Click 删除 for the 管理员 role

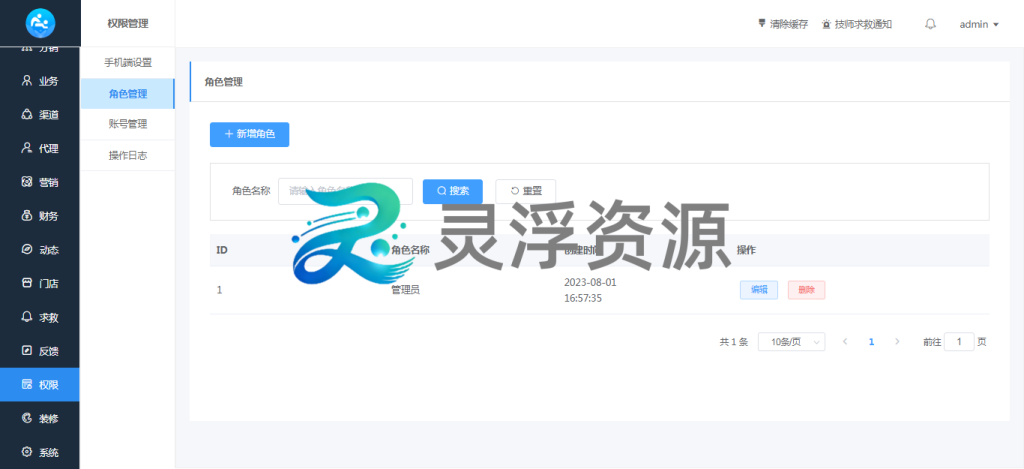pos(807,290)
